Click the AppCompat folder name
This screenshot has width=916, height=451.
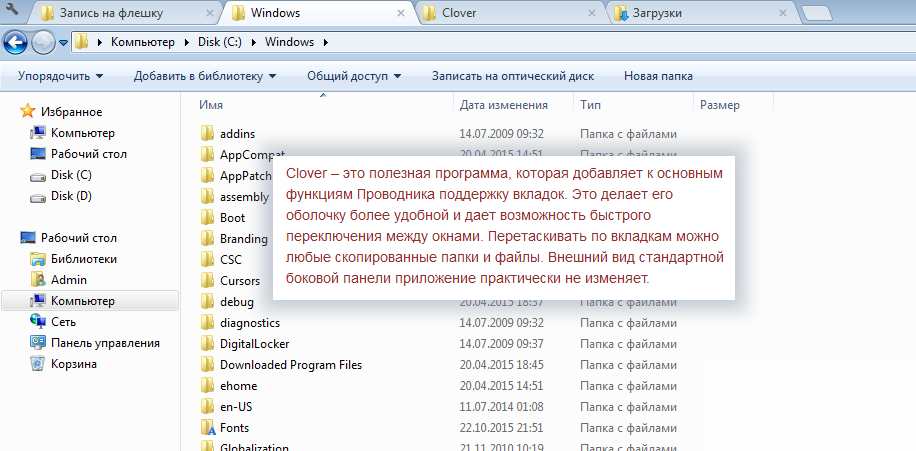pos(252,154)
